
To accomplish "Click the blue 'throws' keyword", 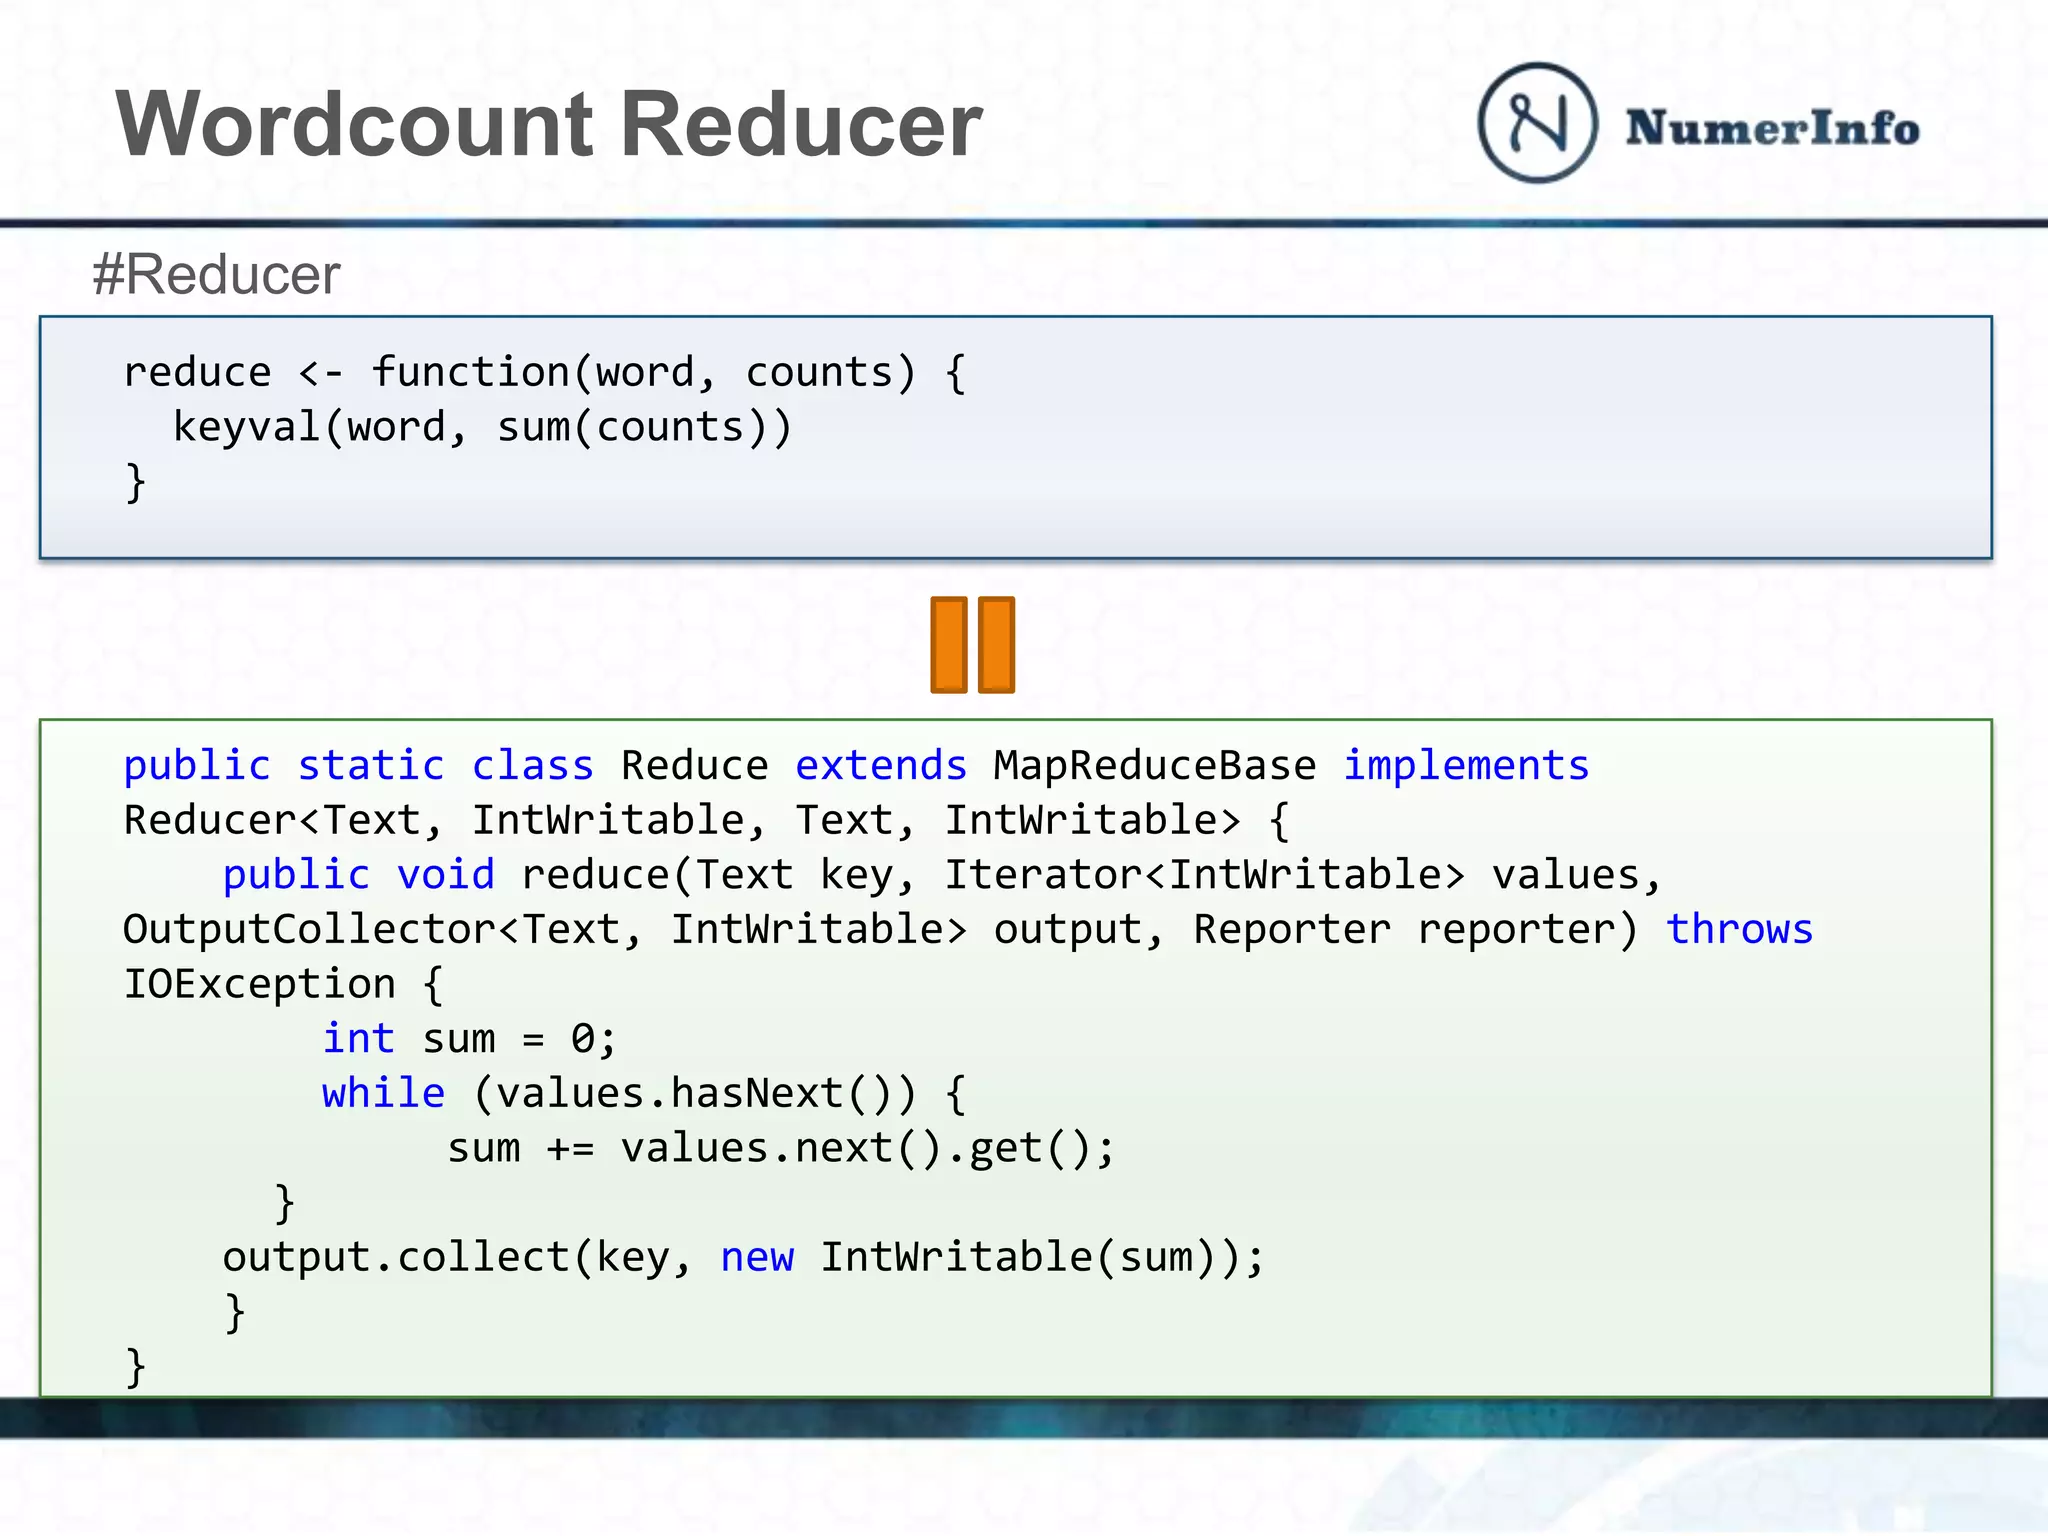I will pyautogui.click(x=1739, y=930).
